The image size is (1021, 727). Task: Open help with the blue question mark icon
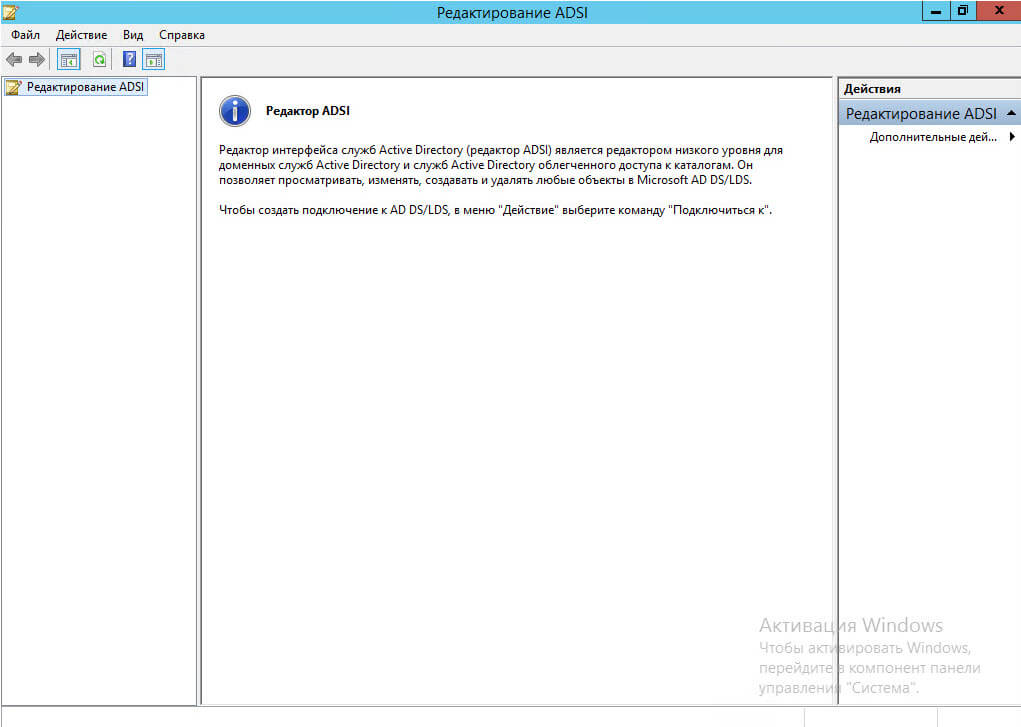point(130,59)
